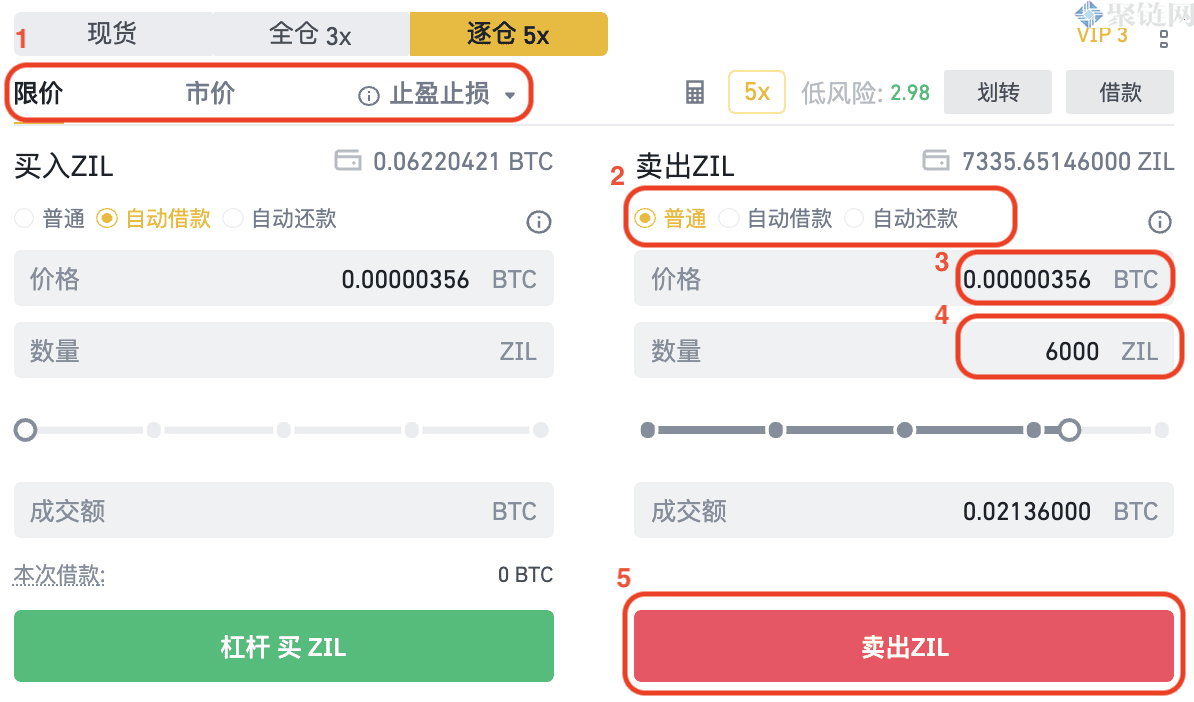Click the buy 数量 ZIL input field
The width and height of the screenshot is (1194, 702).
click(283, 351)
